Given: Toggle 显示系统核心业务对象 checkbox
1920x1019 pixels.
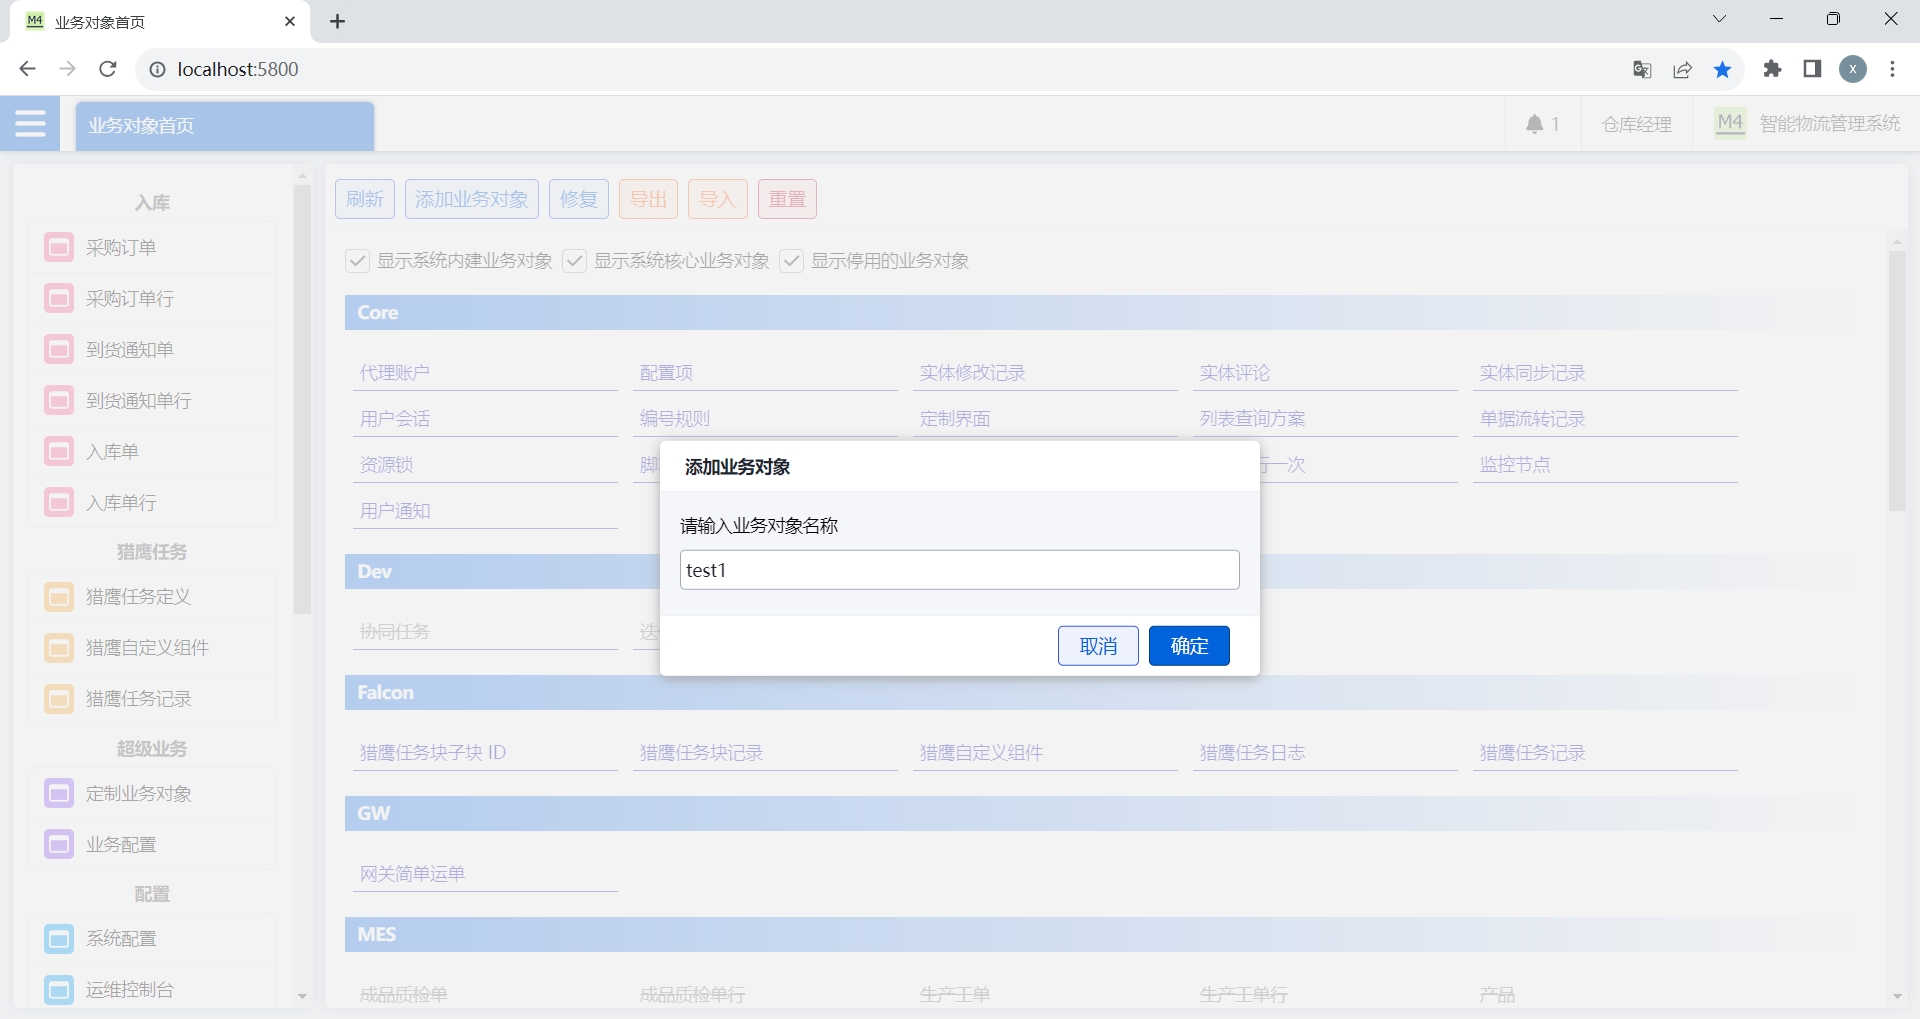Looking at the screenshot, I should (574, 261).
